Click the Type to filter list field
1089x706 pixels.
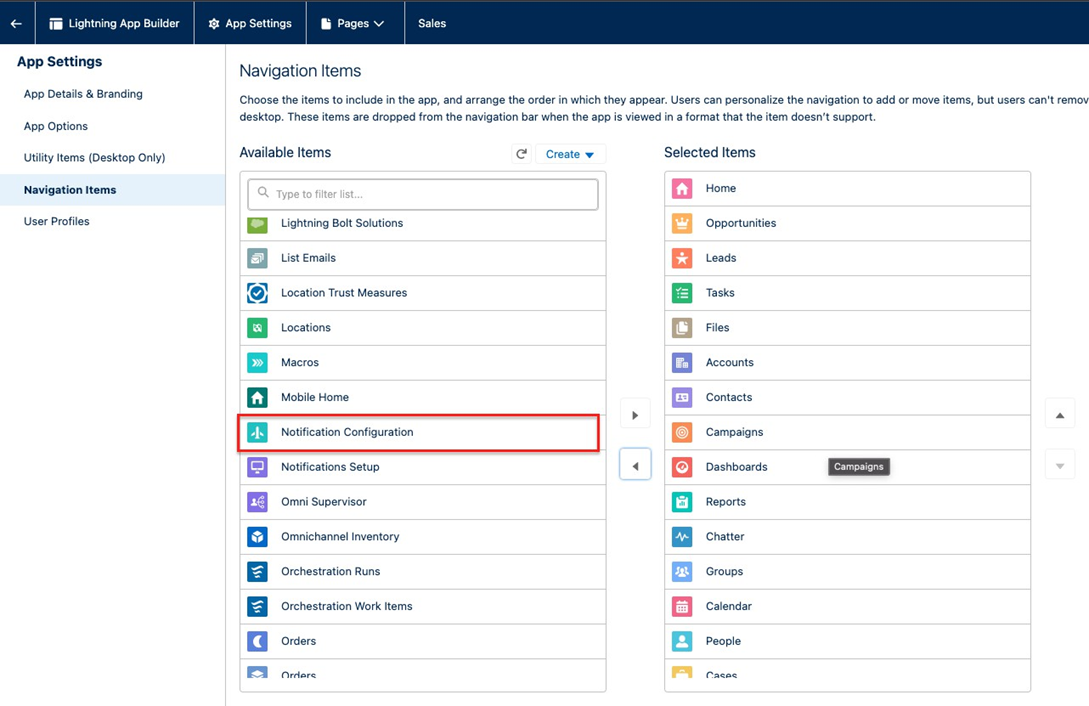[423, 194]
